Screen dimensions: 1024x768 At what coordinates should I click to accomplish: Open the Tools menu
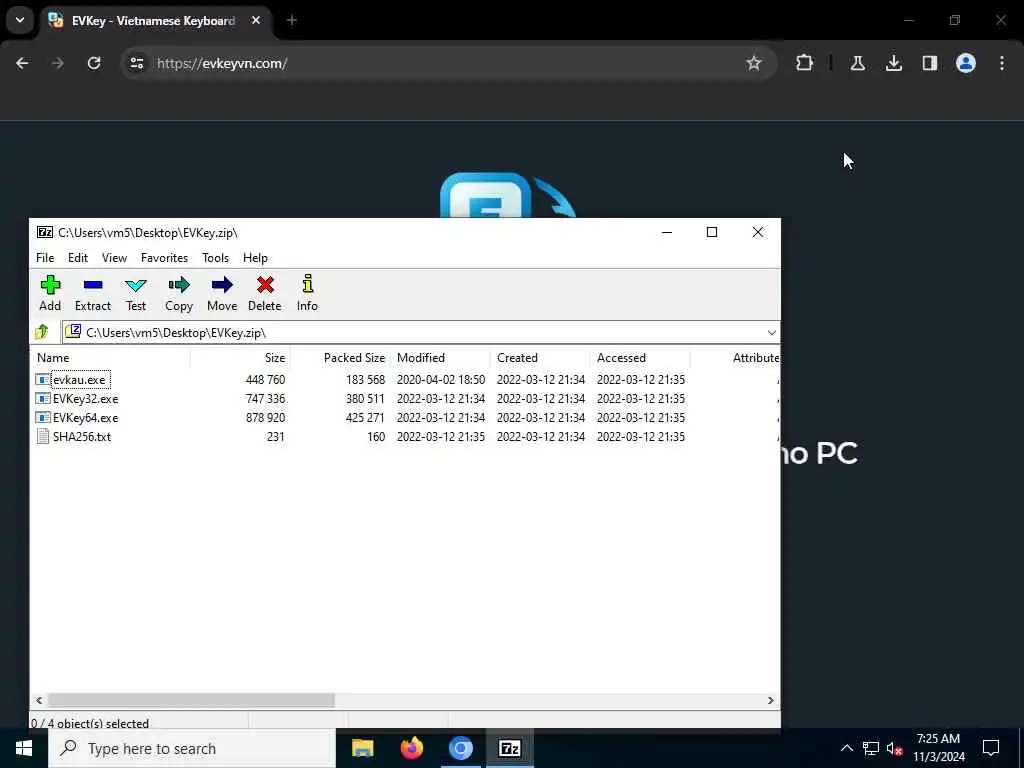(216, 258)
